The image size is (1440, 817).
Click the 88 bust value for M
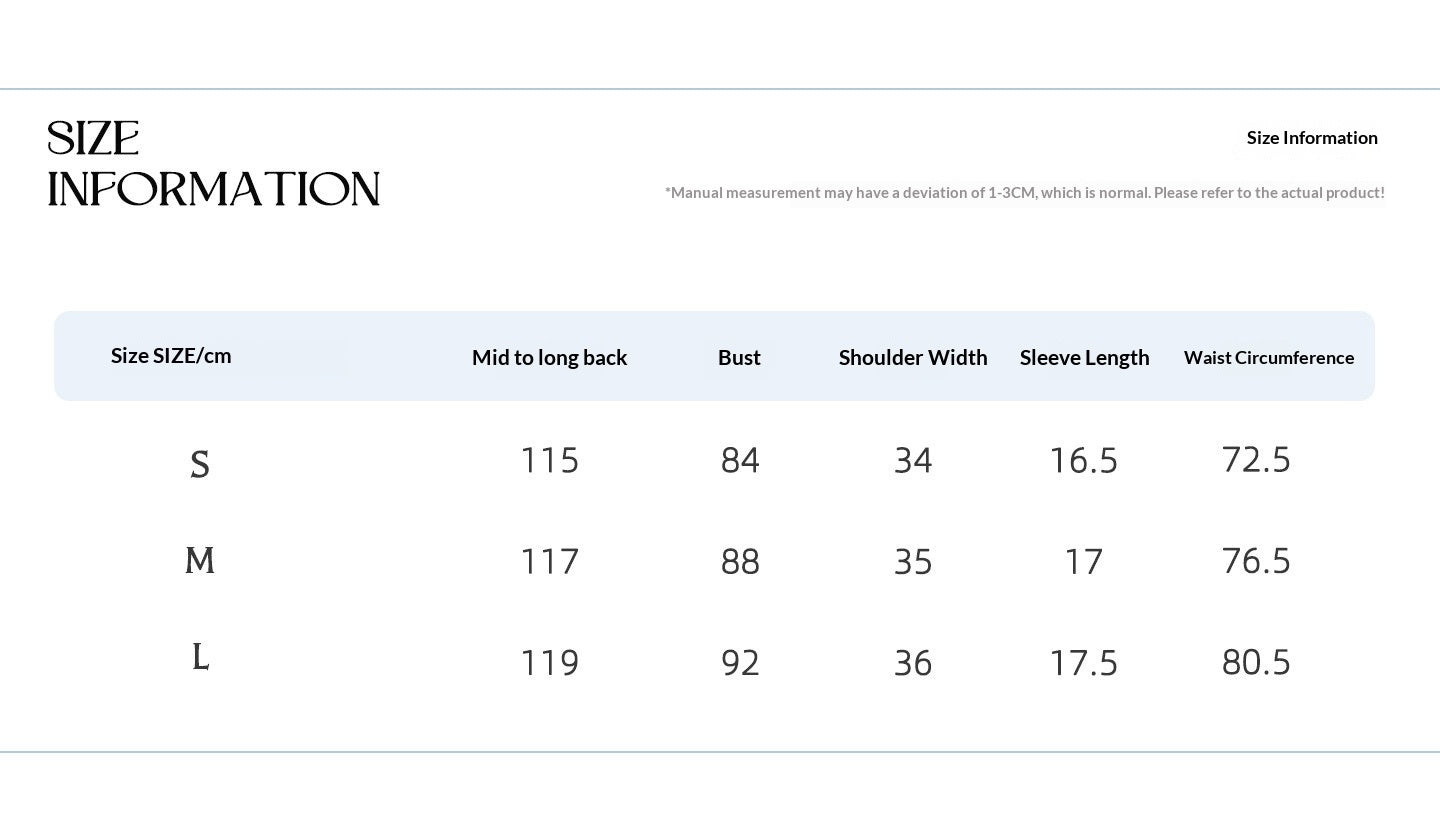click(x=740, y=562)
